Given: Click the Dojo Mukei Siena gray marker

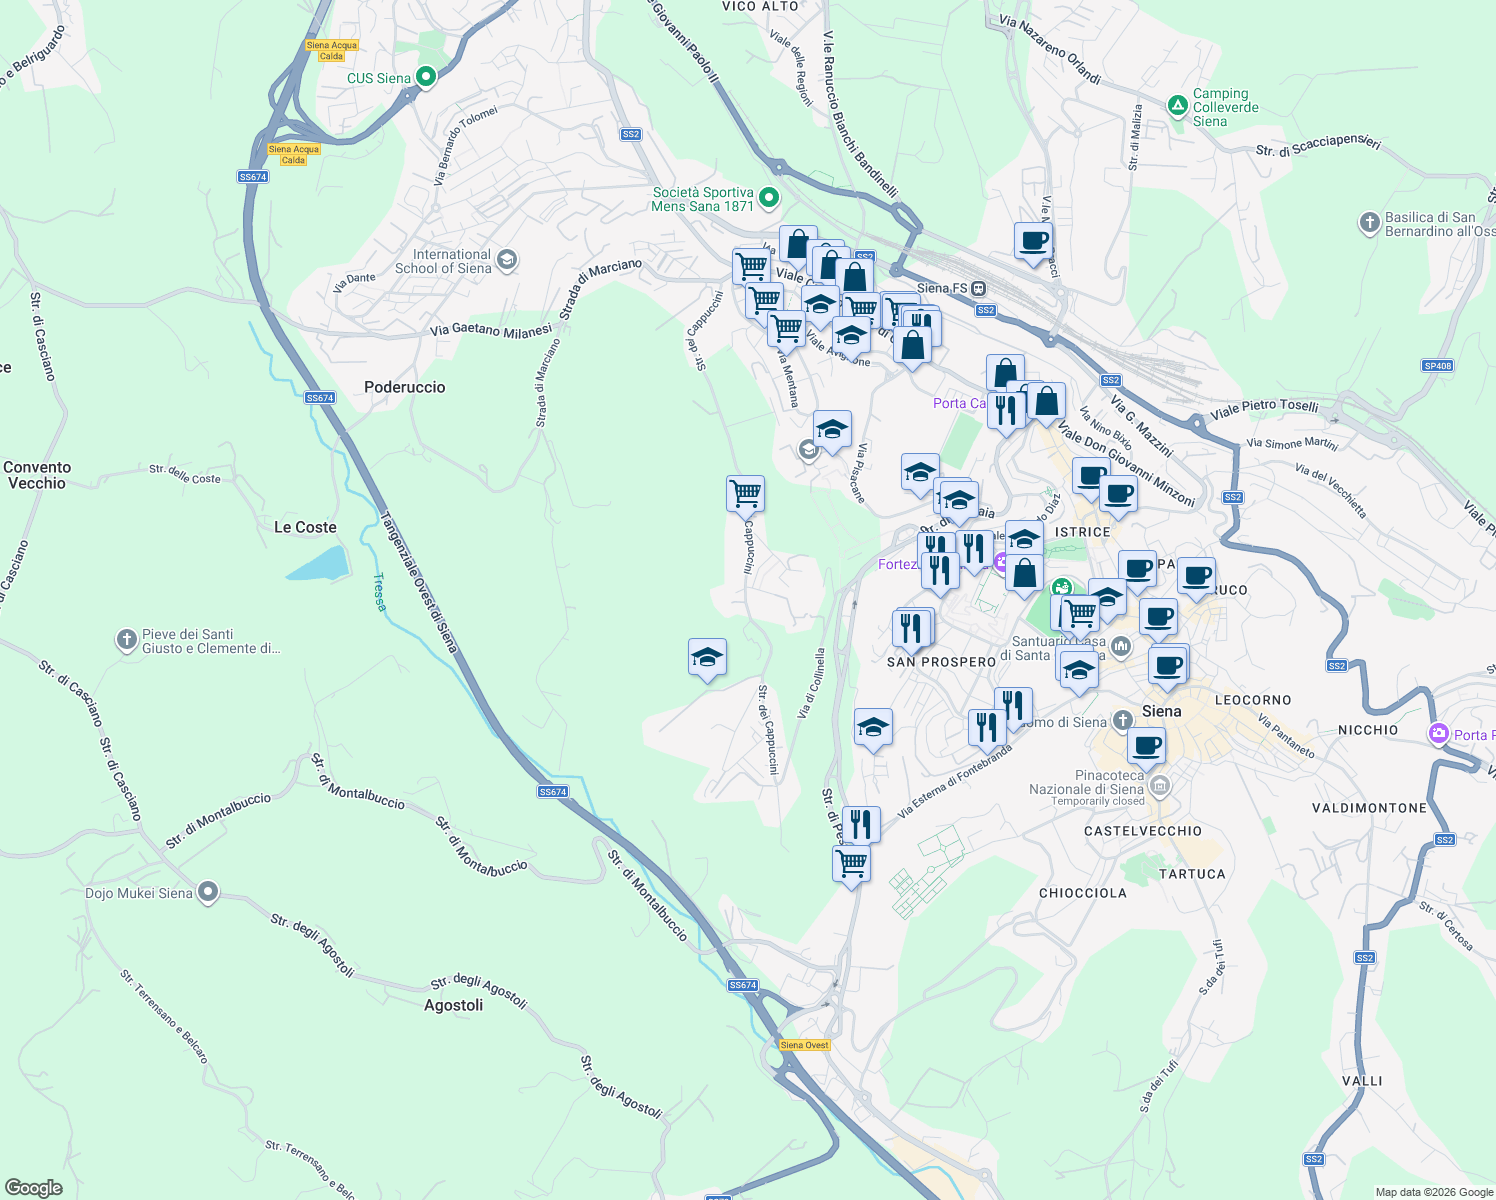Looking at the screenshot, I should (x=207, y=891).
